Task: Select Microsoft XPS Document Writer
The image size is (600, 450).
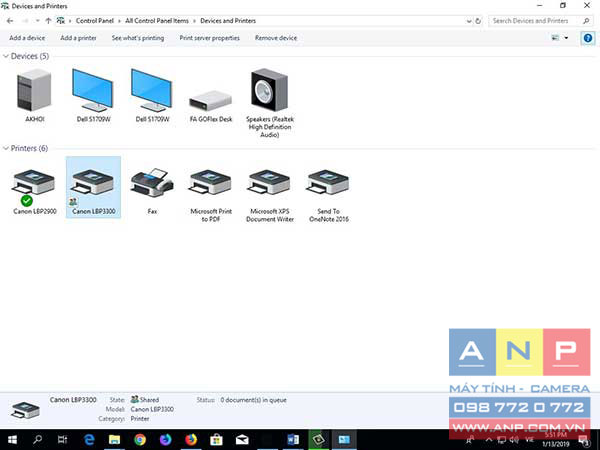Action: tap(270, 183)
